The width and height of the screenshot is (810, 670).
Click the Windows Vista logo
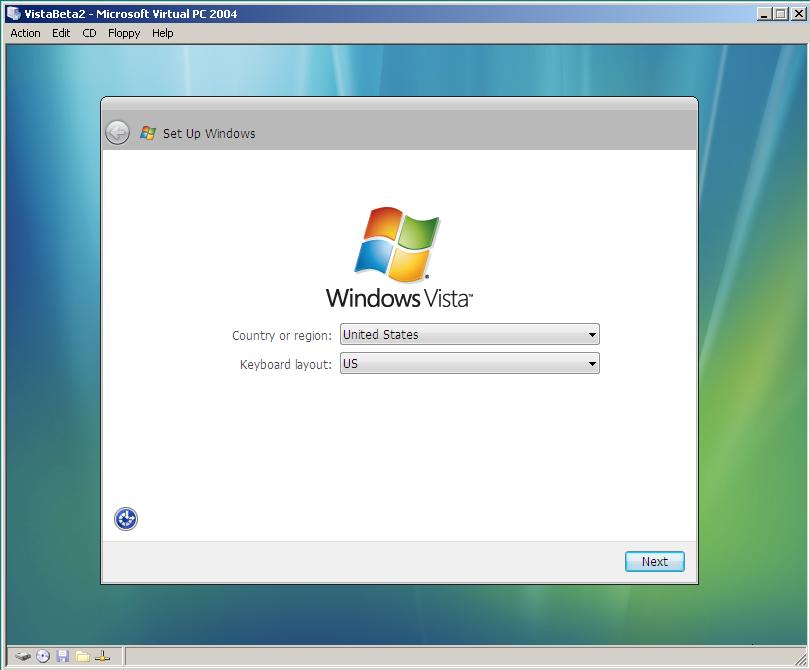tap(399, 257)
